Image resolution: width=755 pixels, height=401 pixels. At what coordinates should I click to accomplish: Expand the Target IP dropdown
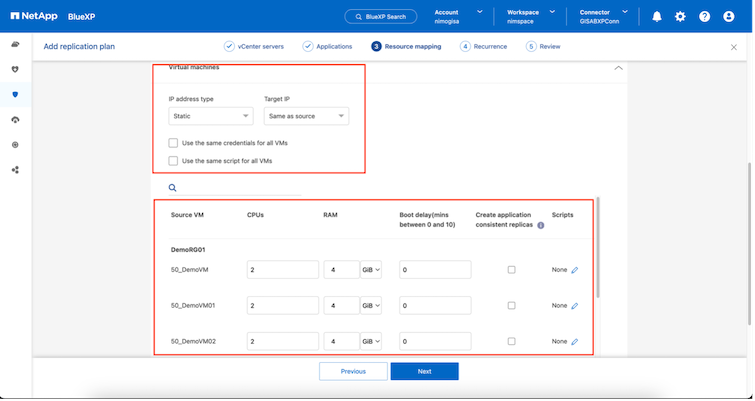pos(305,116)
